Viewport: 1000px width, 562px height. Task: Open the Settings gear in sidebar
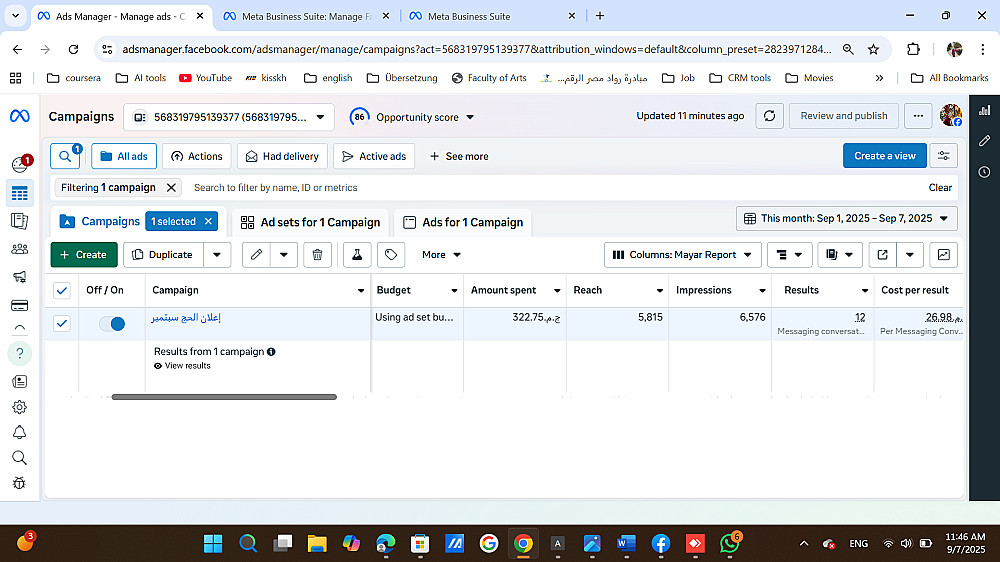coord(20,407)
